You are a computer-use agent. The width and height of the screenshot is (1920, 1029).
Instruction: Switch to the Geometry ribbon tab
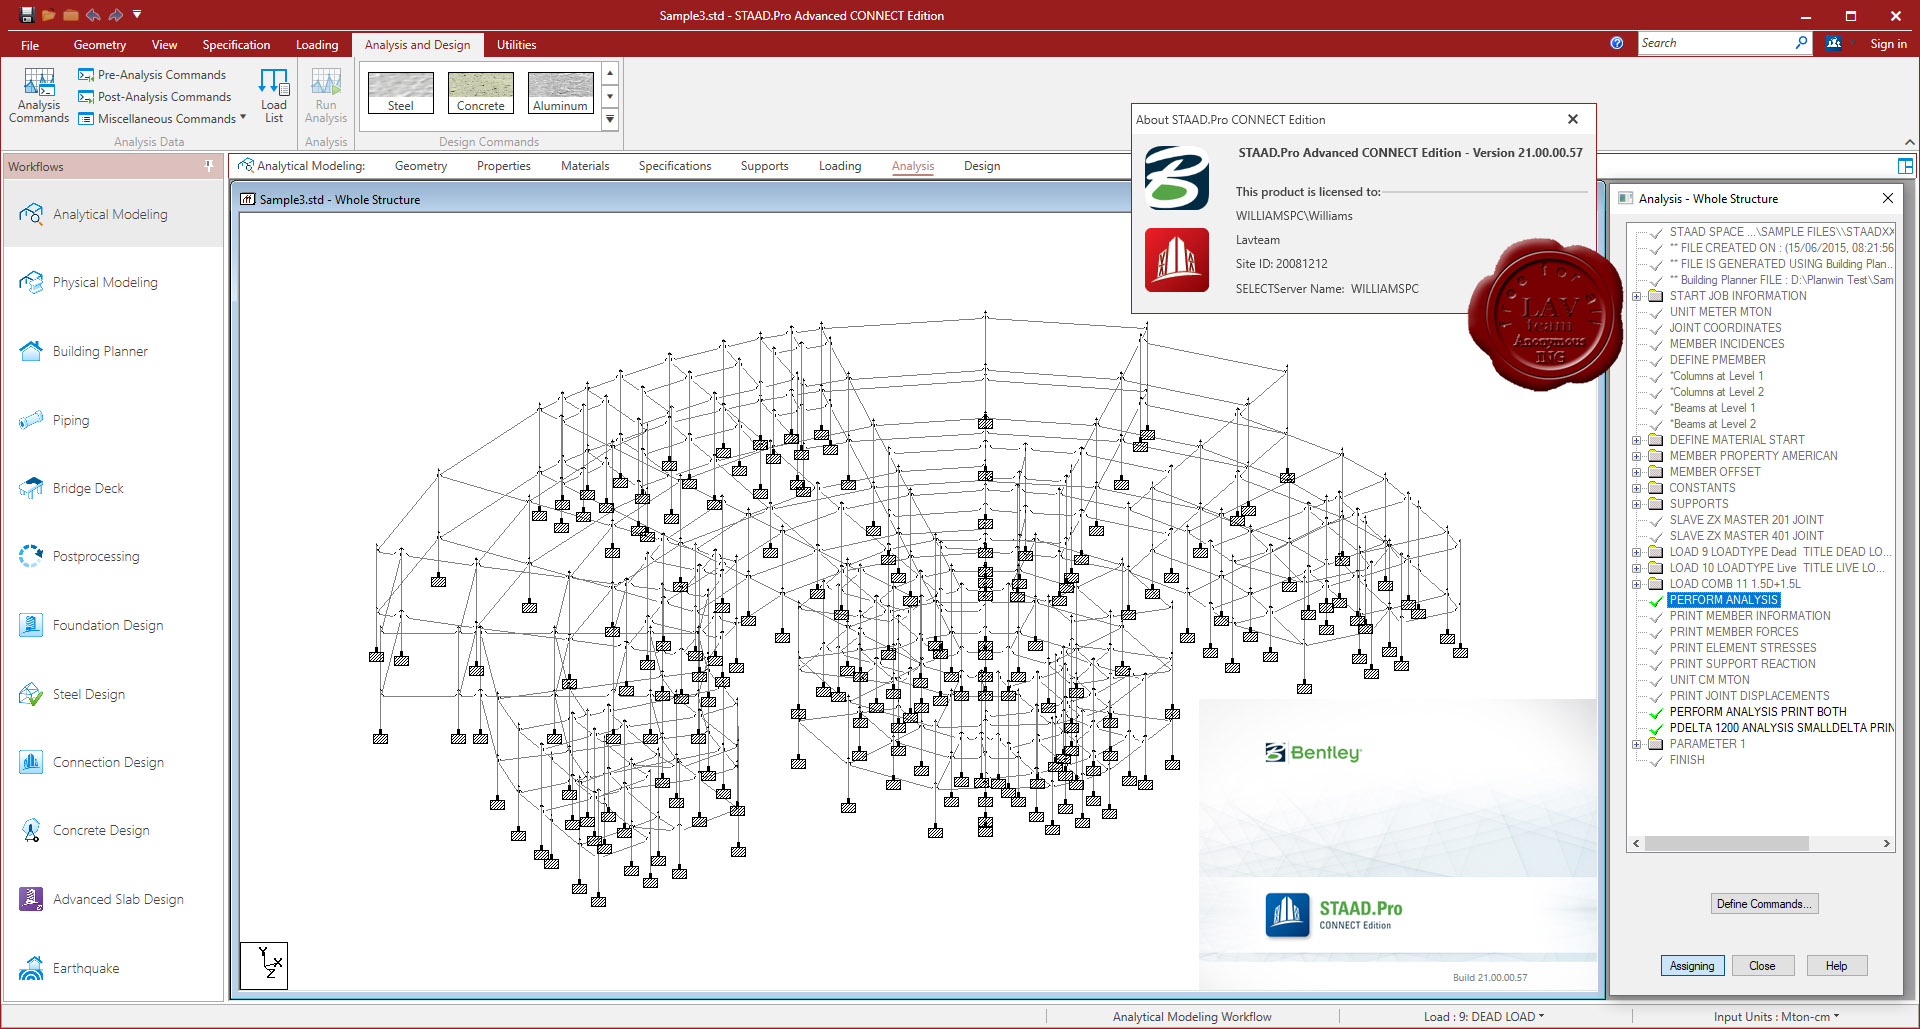[100, 45]
